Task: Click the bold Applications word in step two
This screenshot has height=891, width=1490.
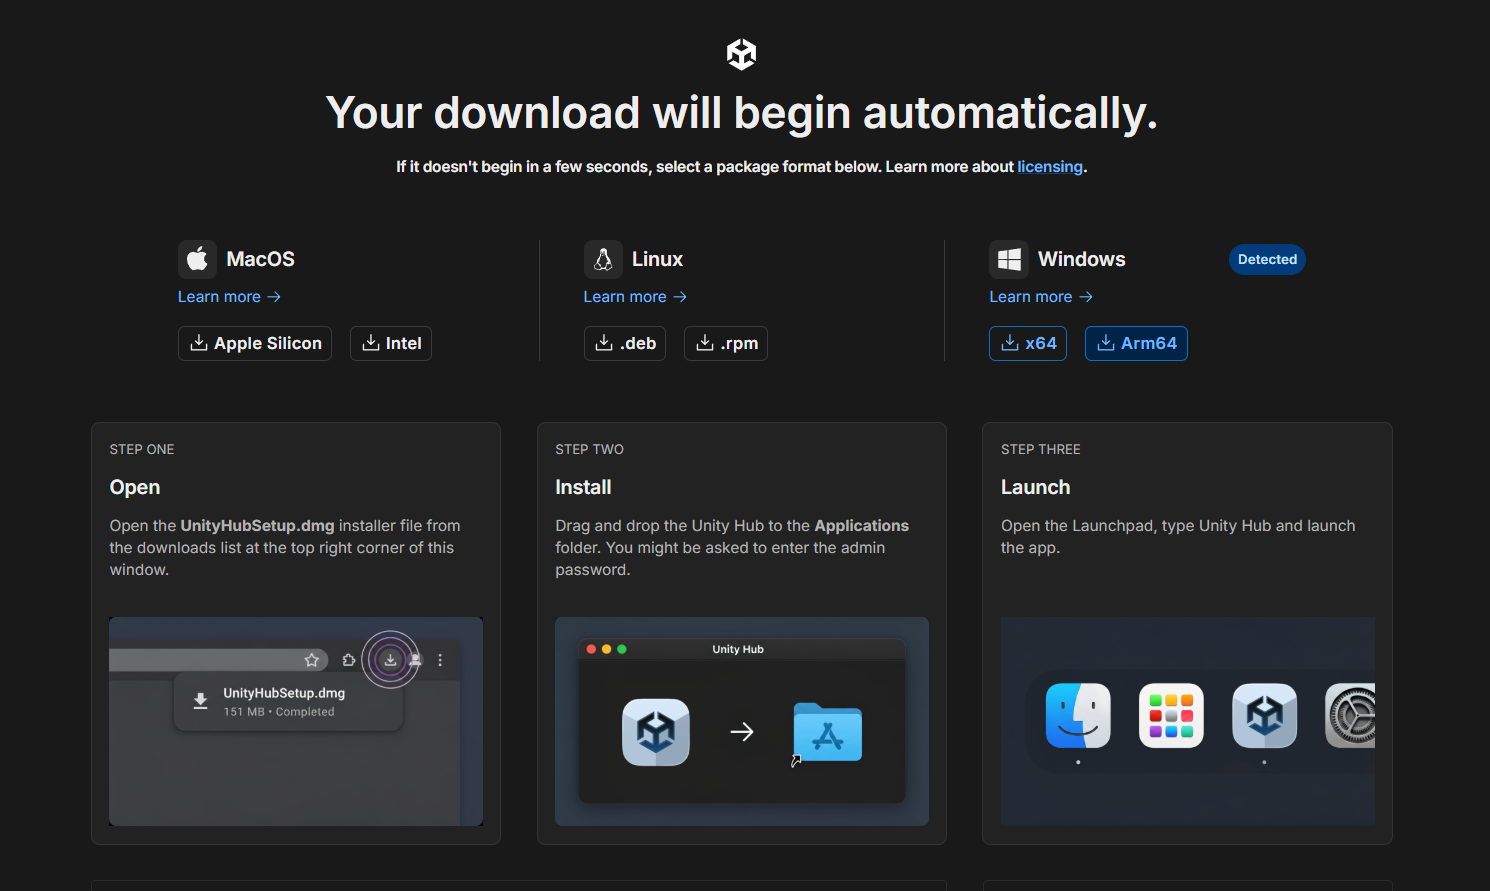Action: pyautogui.click(x=862, y=526)
